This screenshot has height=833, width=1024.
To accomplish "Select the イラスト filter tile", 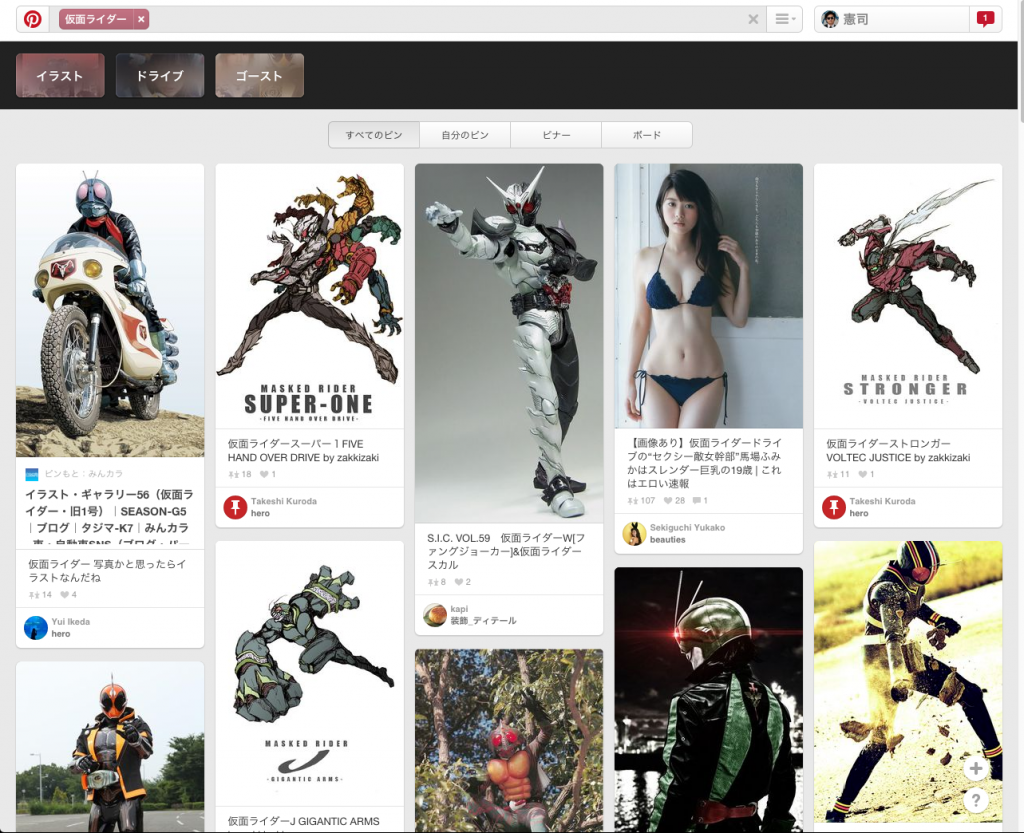I will point(60,75).
